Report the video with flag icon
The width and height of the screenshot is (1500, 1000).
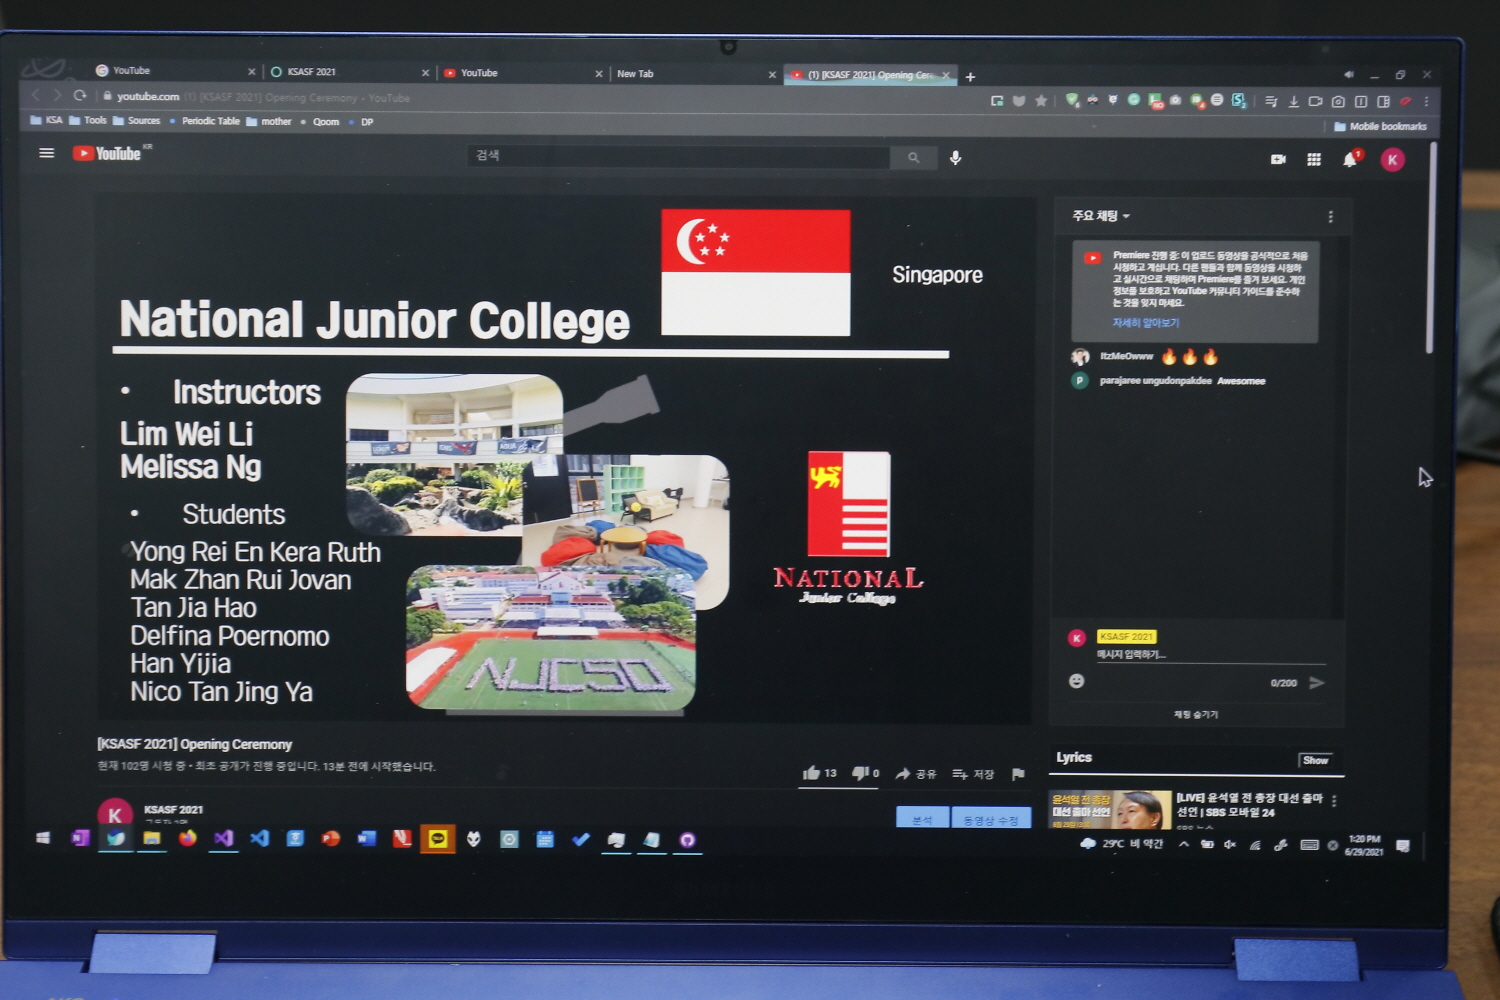point(1018,774)
